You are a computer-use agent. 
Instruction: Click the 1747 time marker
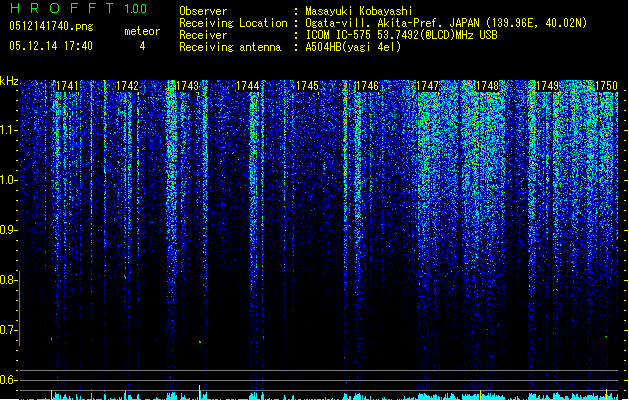[428, 86]
